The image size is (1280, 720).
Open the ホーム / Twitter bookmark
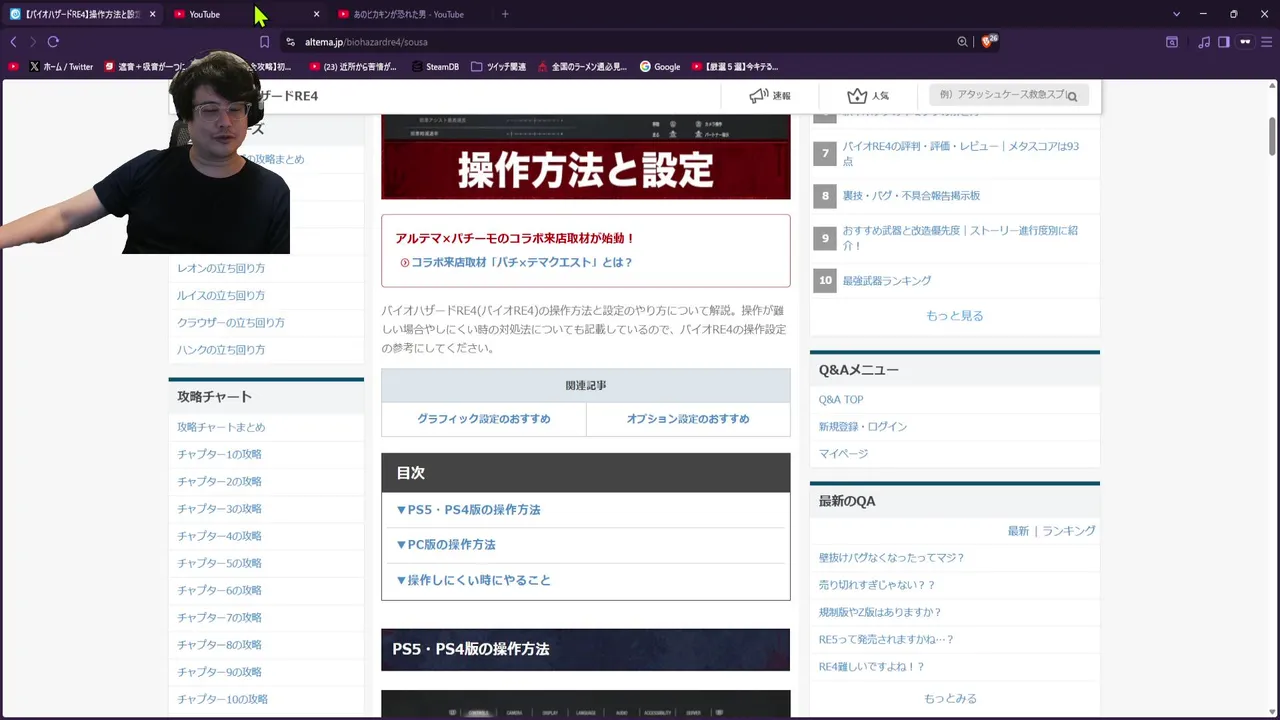[61, 67]
